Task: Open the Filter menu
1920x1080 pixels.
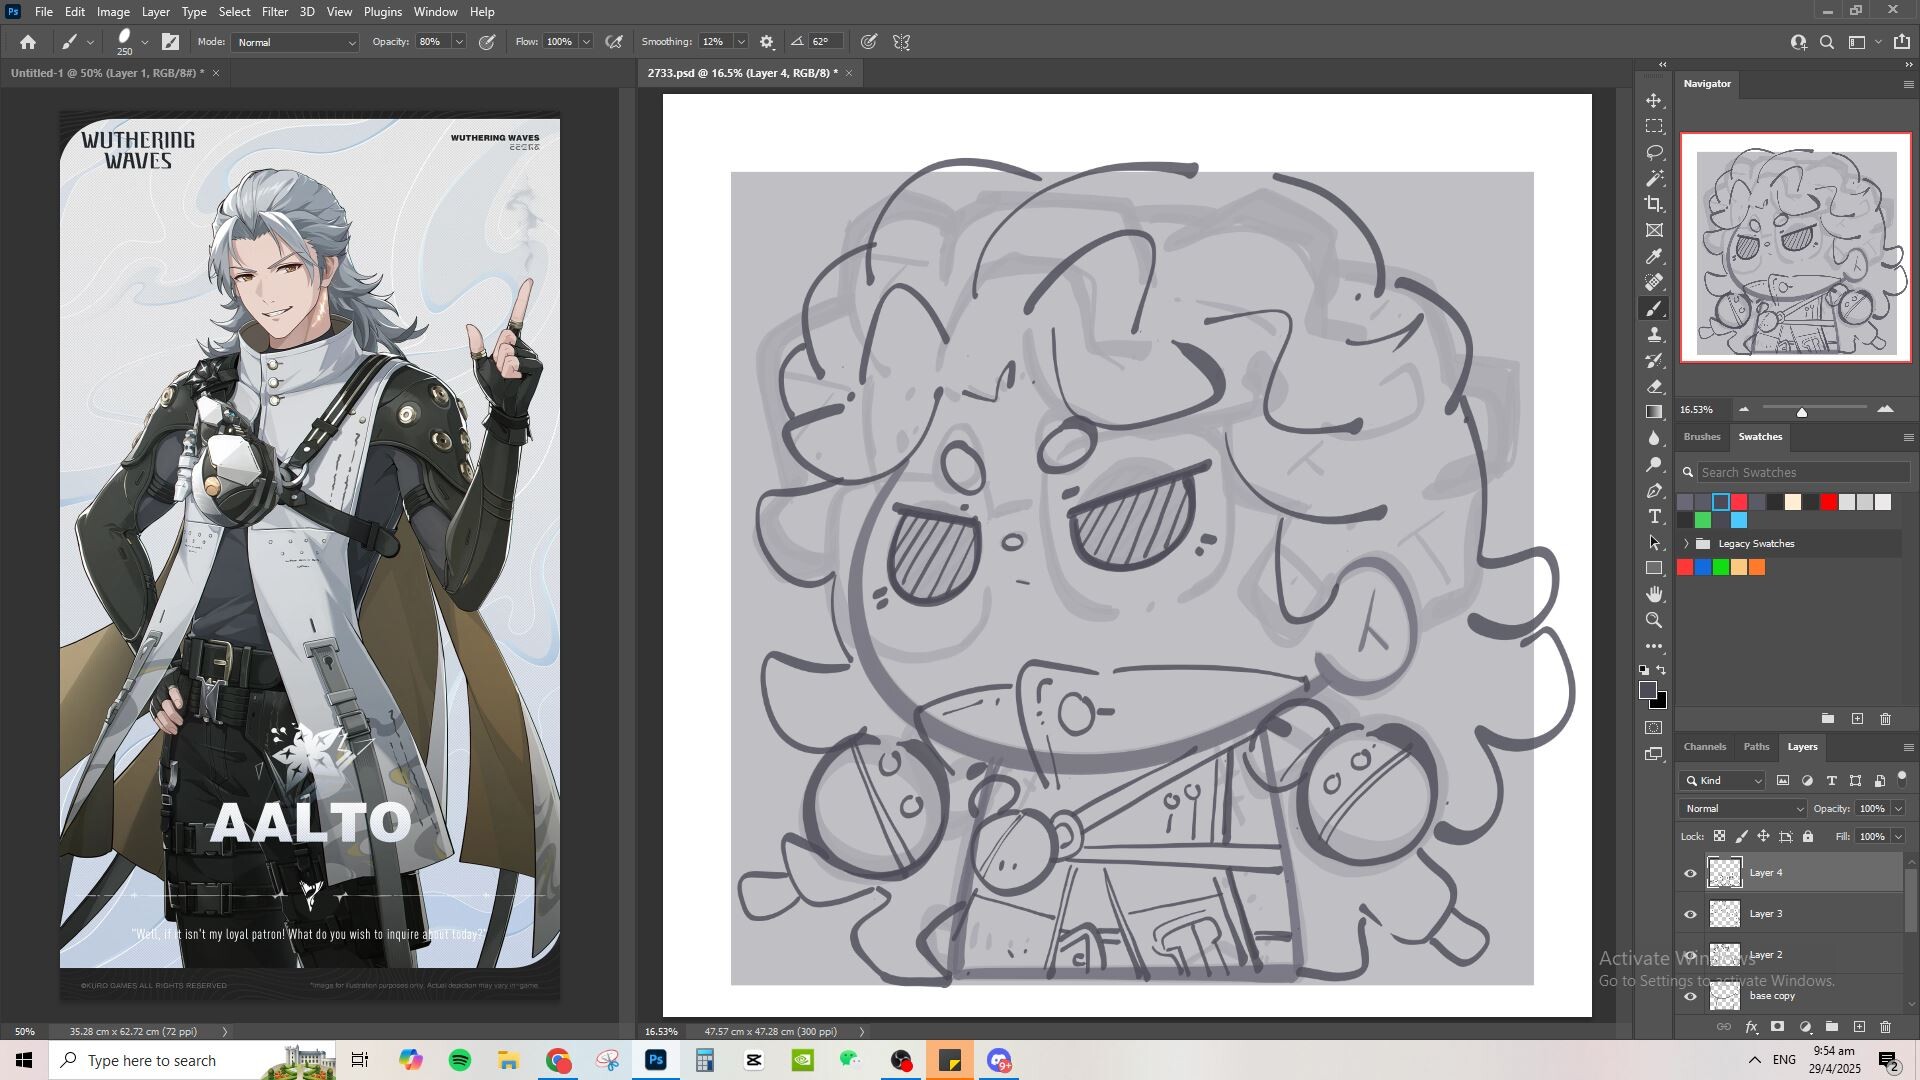Action: click(x=275, y=12)
